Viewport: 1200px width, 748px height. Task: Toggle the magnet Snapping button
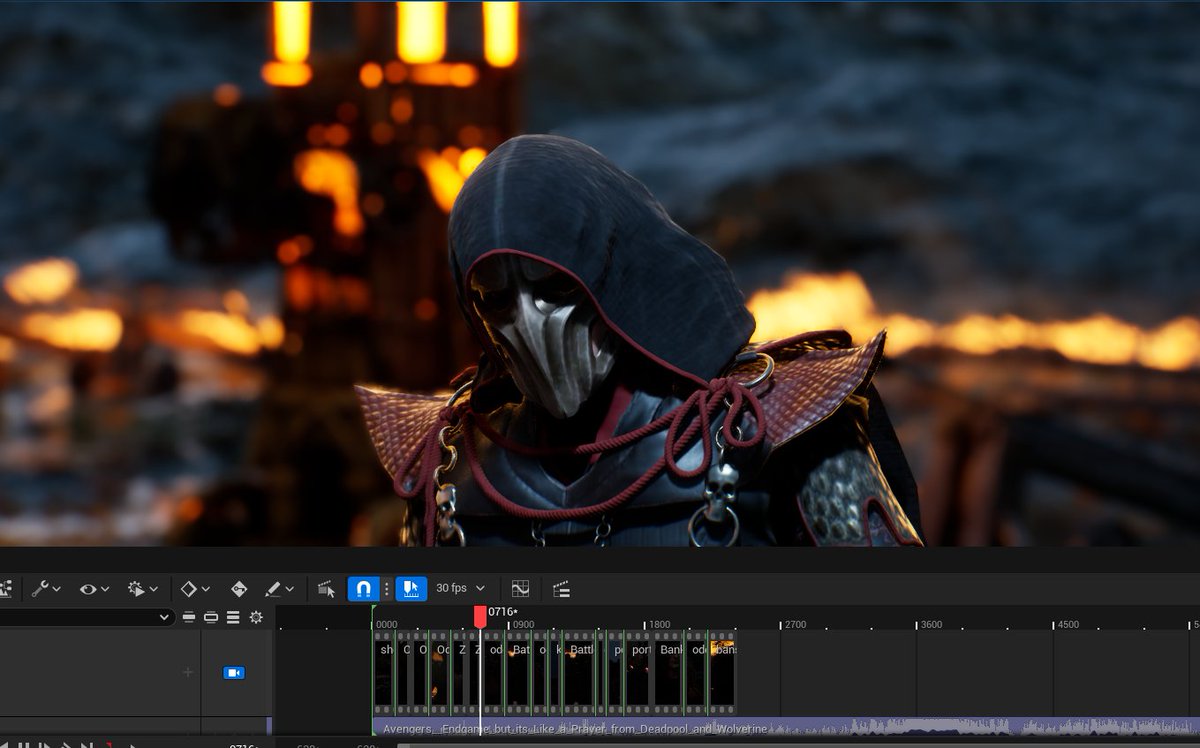[363, 589]
